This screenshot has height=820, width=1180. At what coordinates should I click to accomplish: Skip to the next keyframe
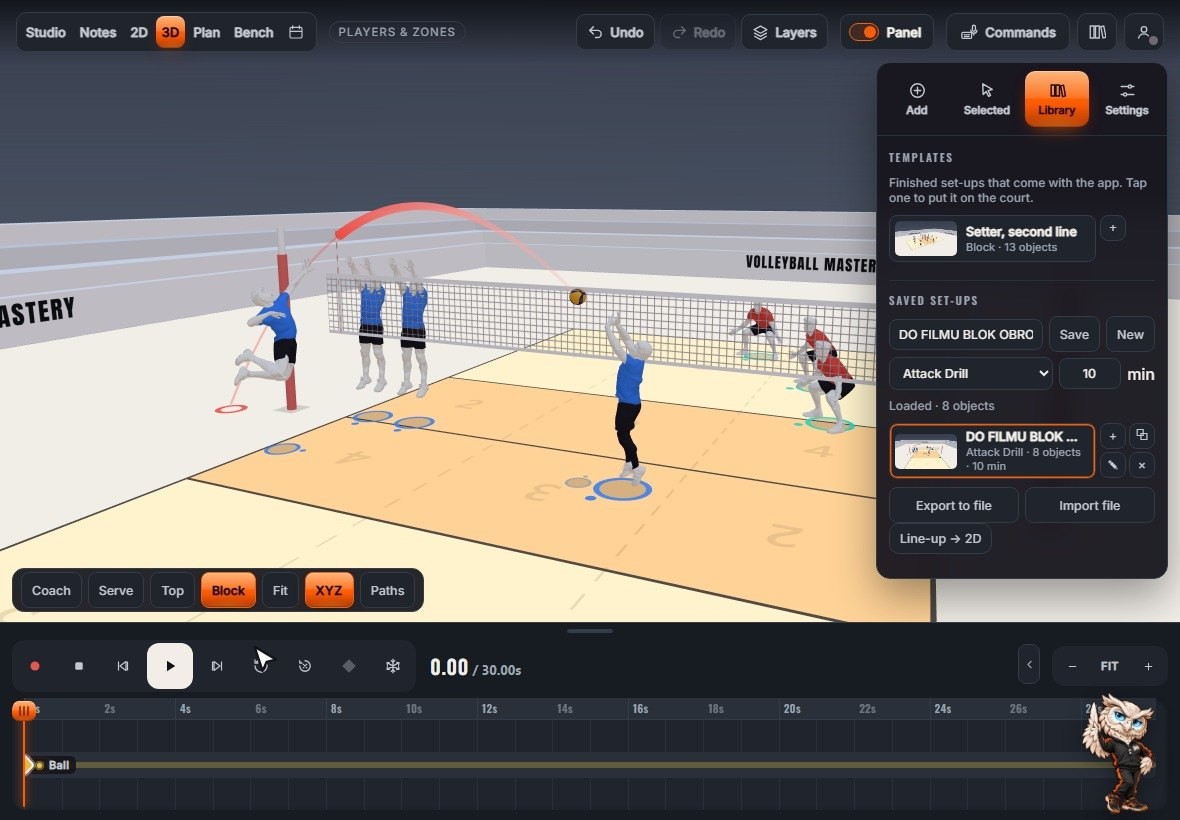(217, 666)
